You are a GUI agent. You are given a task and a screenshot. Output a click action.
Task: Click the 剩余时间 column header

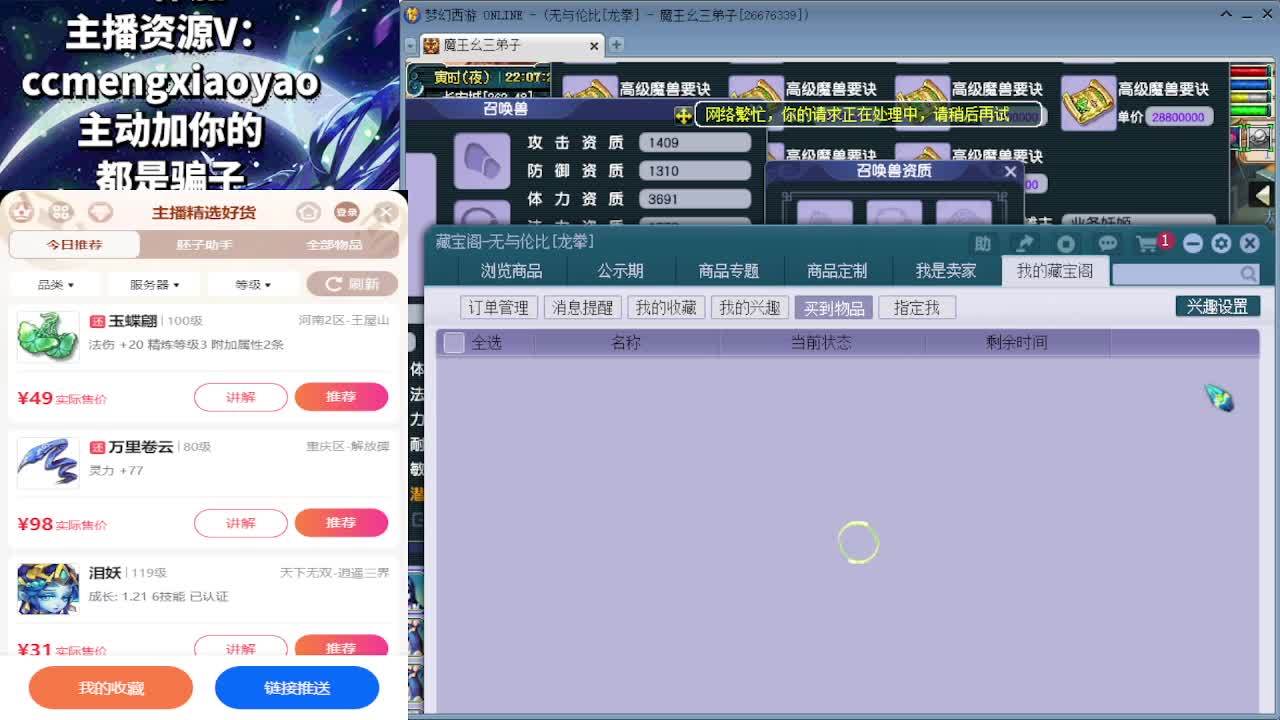point(1017,342)
